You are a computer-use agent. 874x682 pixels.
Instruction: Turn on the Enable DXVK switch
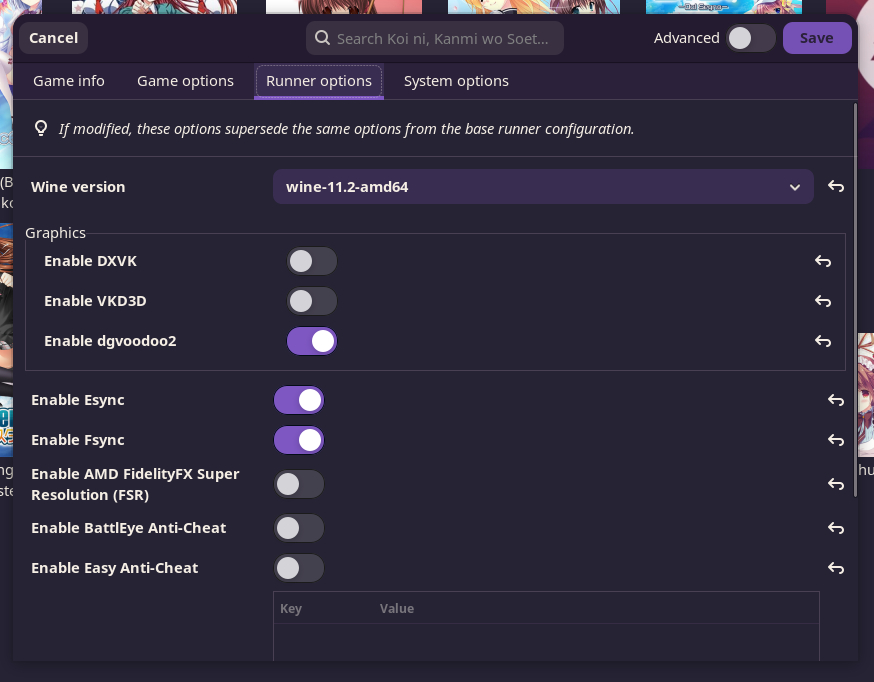(x=312, y=261)
